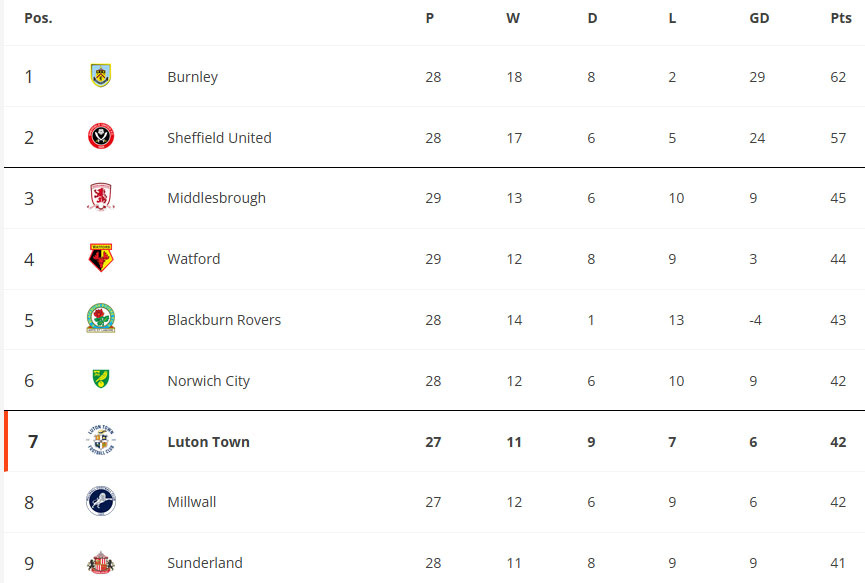The height and width of the screenshot is (583, 865).
Task: Click the Sheffield United club crest
Action: [101, 136]
